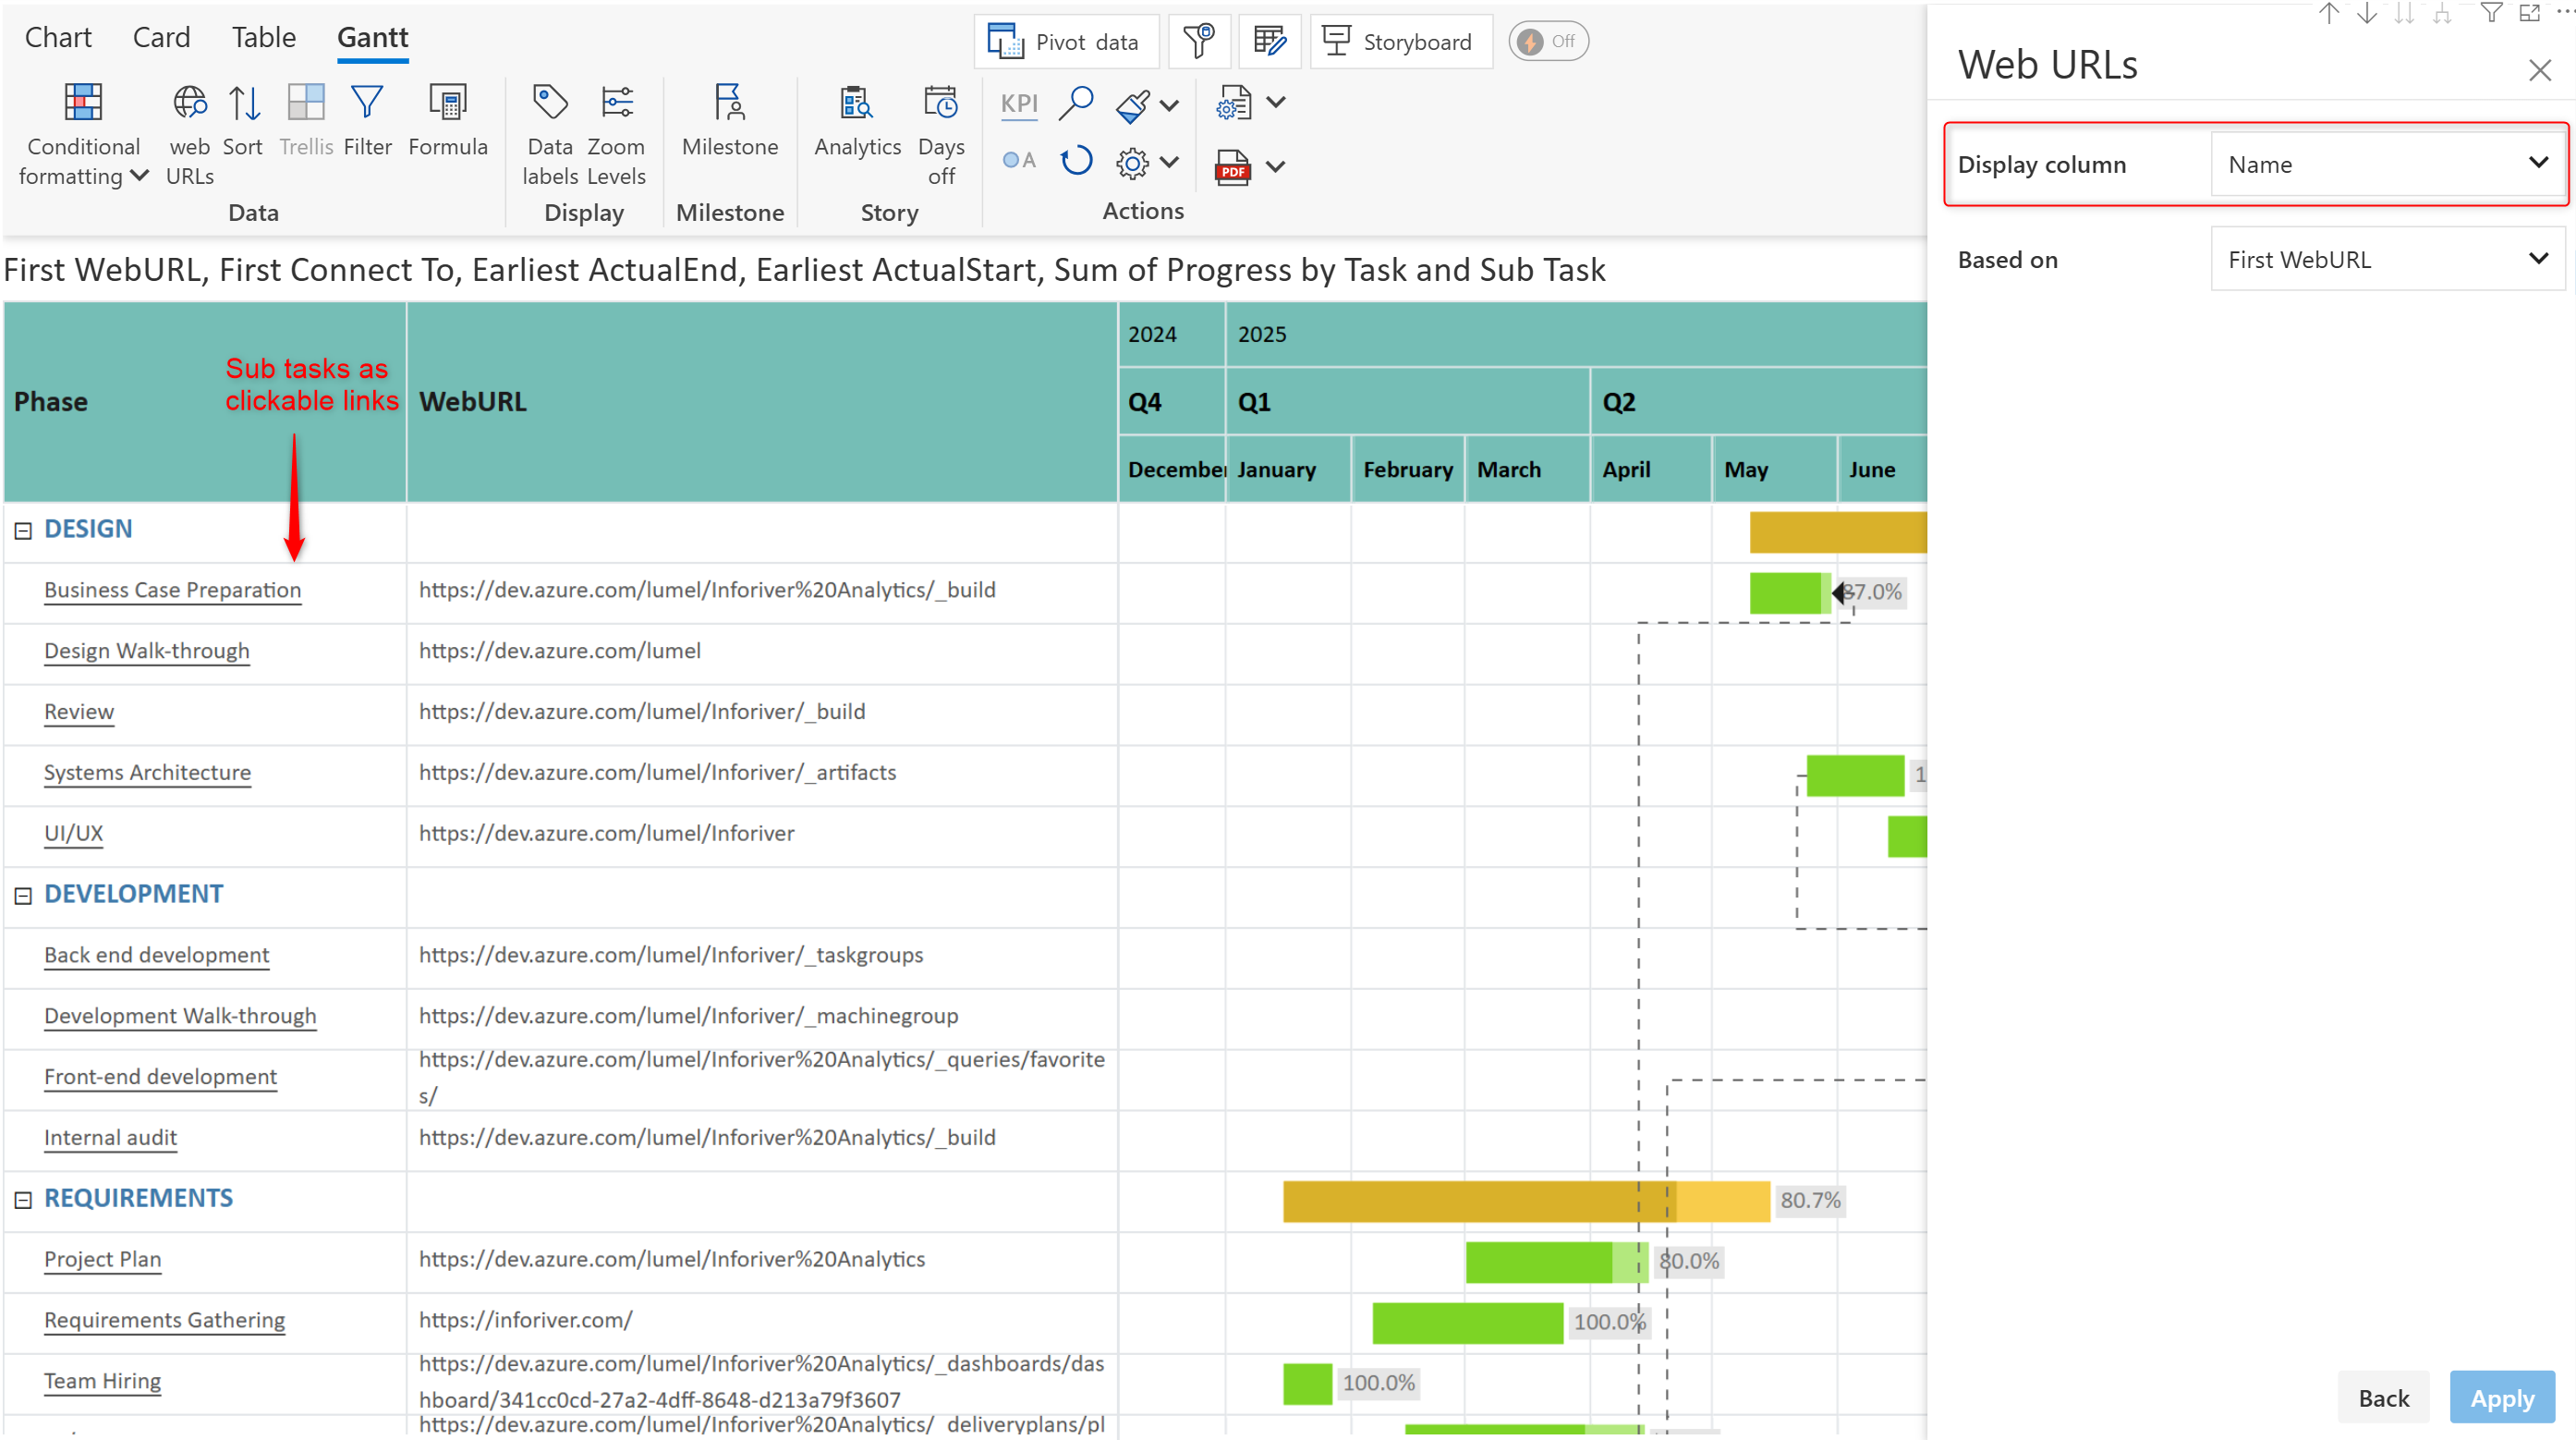This screenshot has width=2576, height=1440.
Task: Toggle the lightning Off switch
Action: click(x=1547, y=41)
